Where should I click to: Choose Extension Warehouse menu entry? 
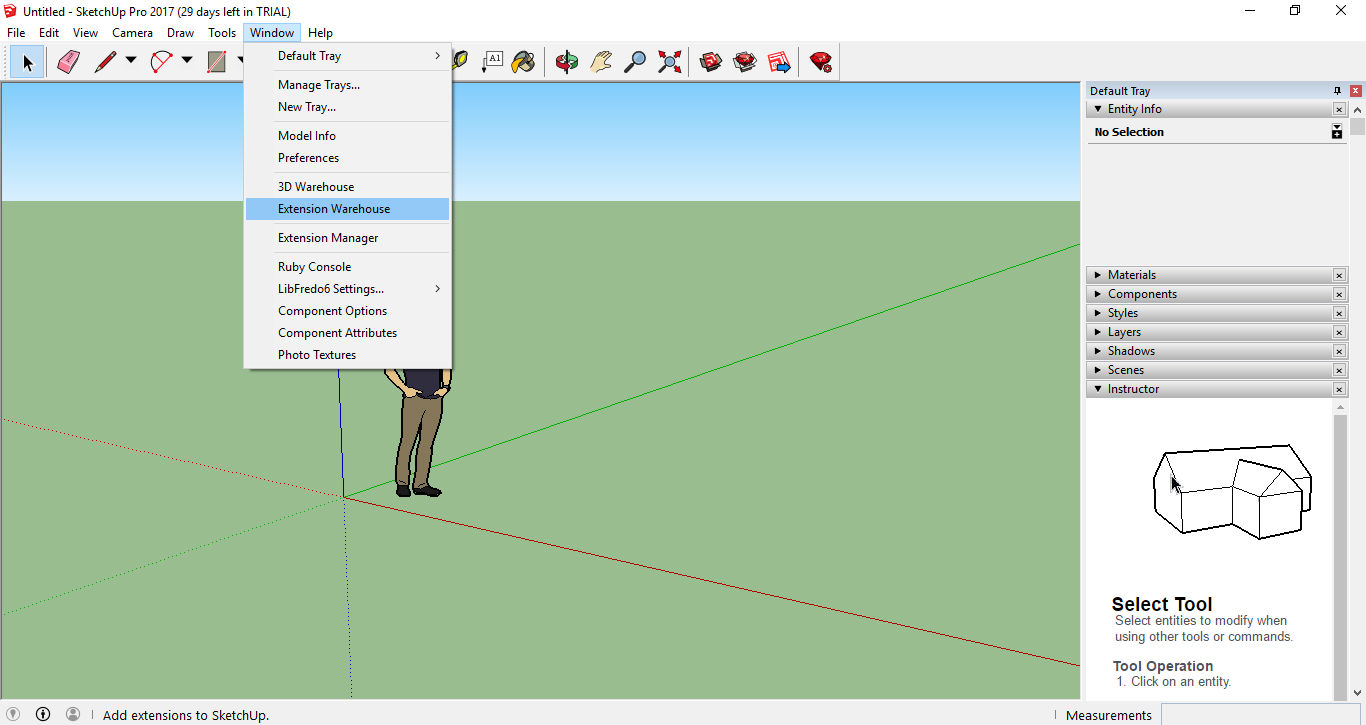coord(347,209)
